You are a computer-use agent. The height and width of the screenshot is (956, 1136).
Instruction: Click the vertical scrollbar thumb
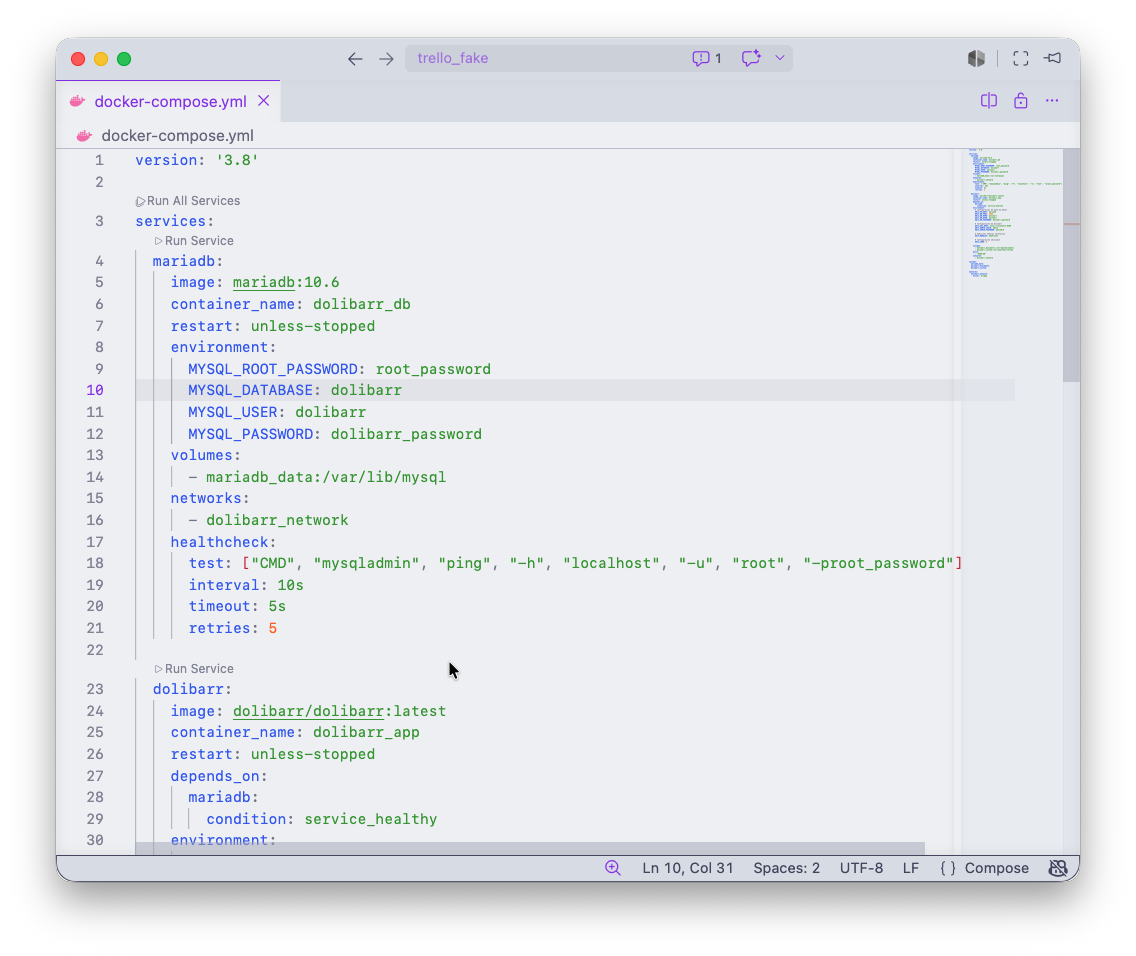pos(1071,265)
